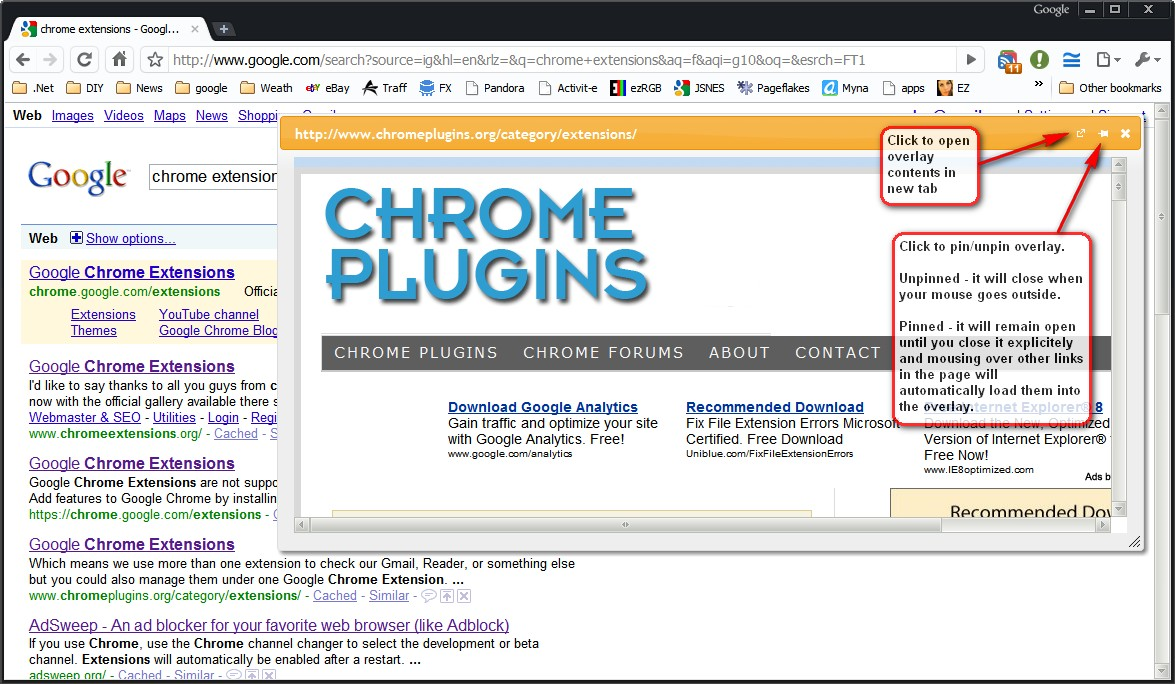Toggle the overlay pin/unpin icon

click(x=1103, y=134)
